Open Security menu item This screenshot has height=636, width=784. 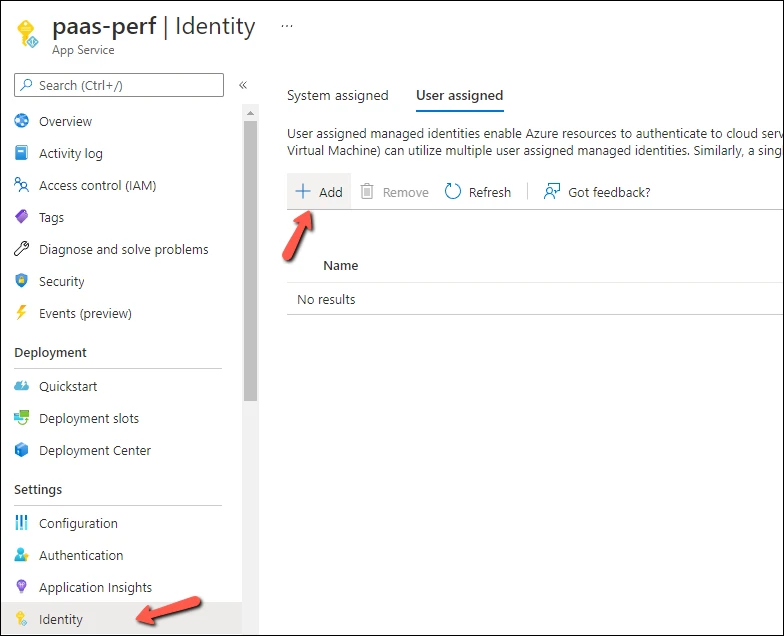(x=62, y=282)
